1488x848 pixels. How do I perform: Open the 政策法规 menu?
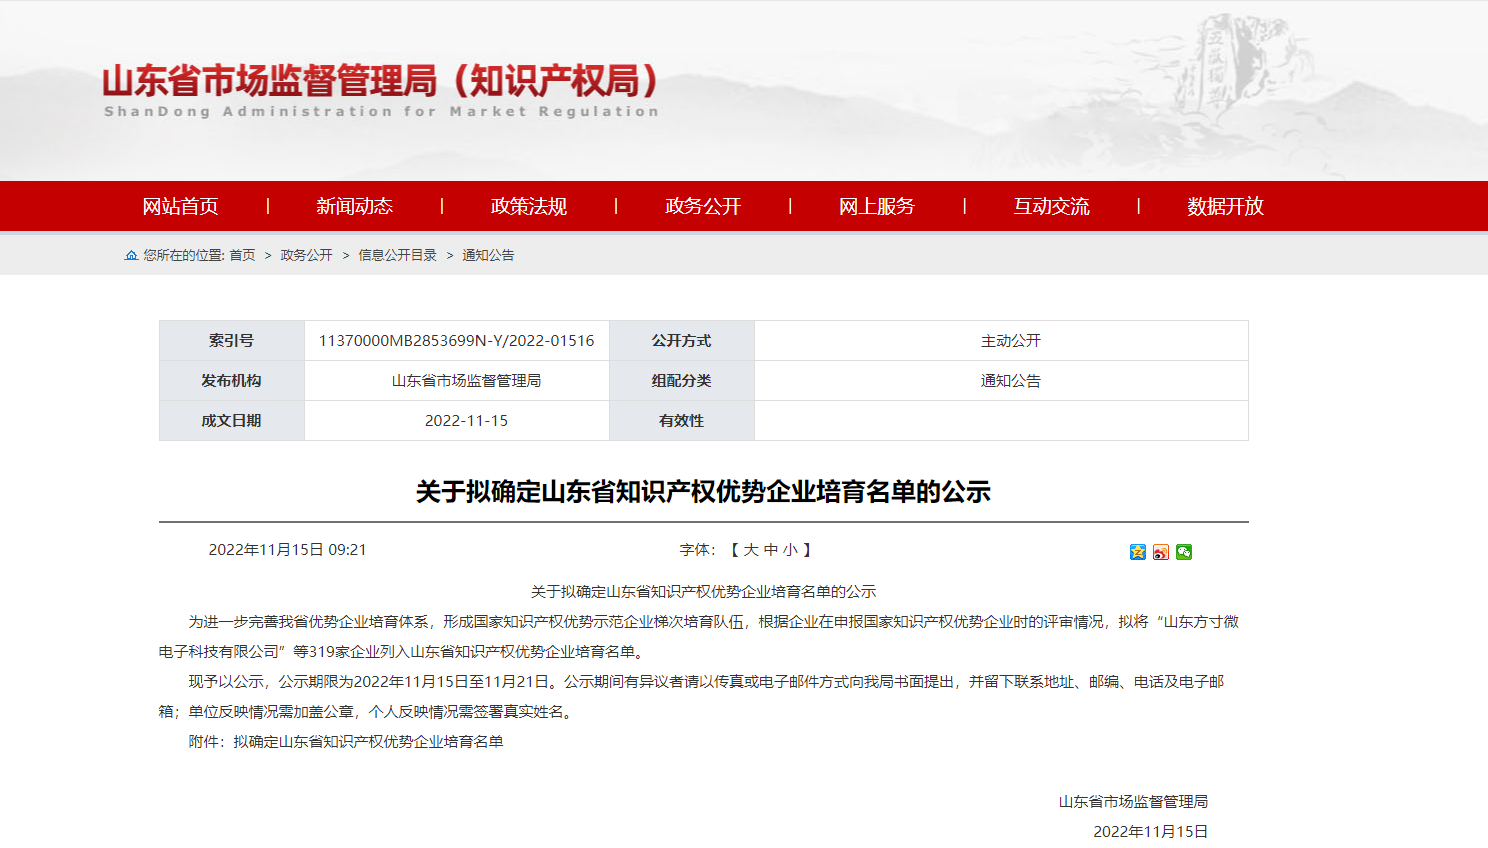click(x=529, y=206)
